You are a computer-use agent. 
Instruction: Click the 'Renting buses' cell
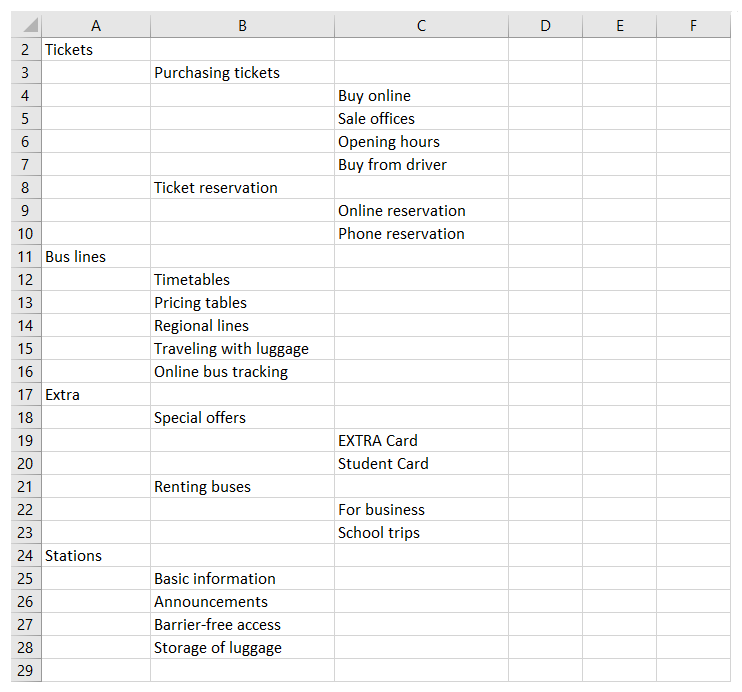point(242,487)
